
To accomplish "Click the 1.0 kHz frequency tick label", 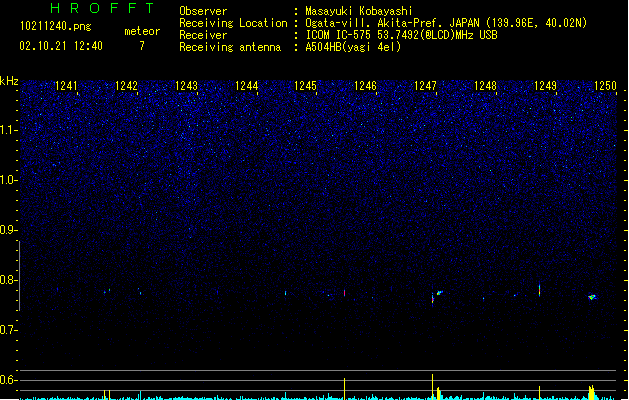I will coord(7,180).
